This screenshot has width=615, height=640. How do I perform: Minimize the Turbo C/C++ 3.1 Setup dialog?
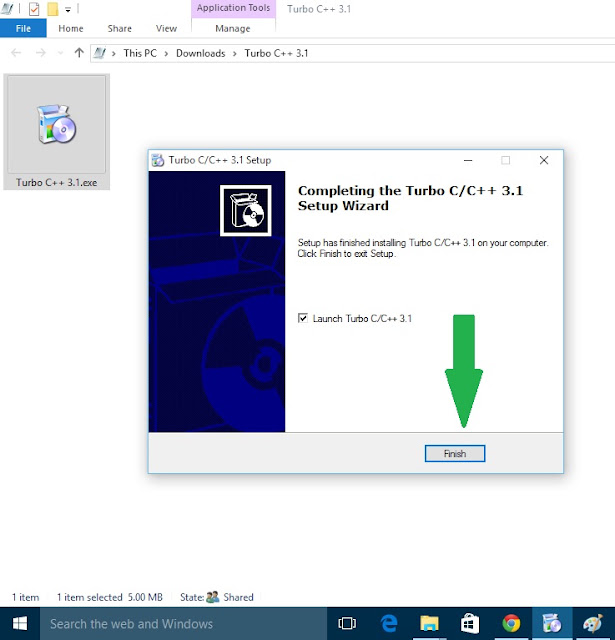[x=468, y=160]
